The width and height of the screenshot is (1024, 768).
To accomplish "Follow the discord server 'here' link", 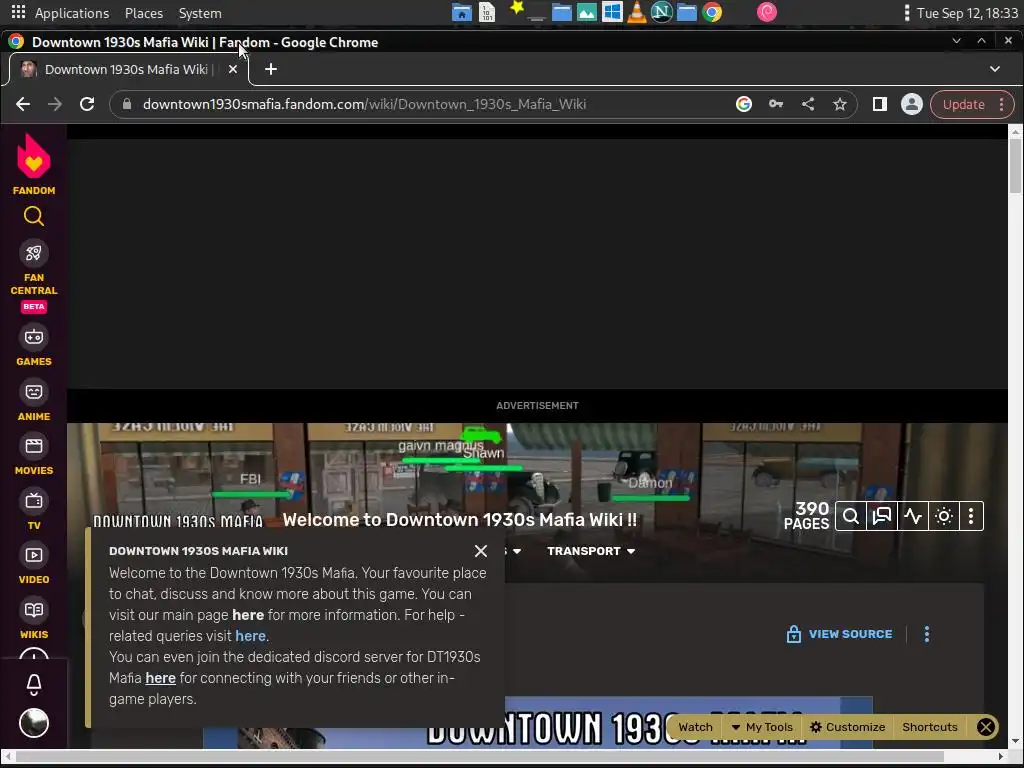I will pyautogui.click(x=161, y=678).
